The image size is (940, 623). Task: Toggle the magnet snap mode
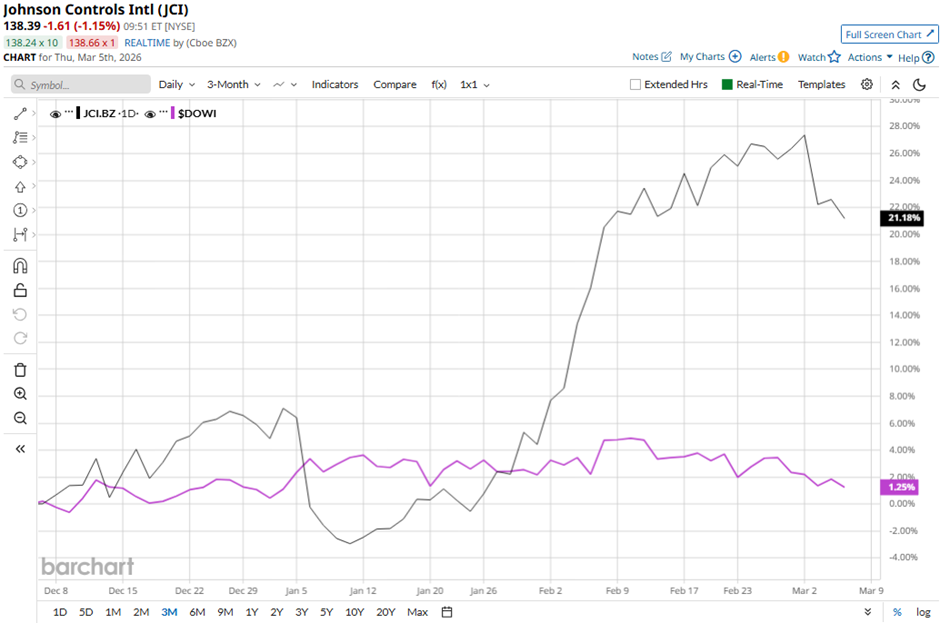coord(20,266)
